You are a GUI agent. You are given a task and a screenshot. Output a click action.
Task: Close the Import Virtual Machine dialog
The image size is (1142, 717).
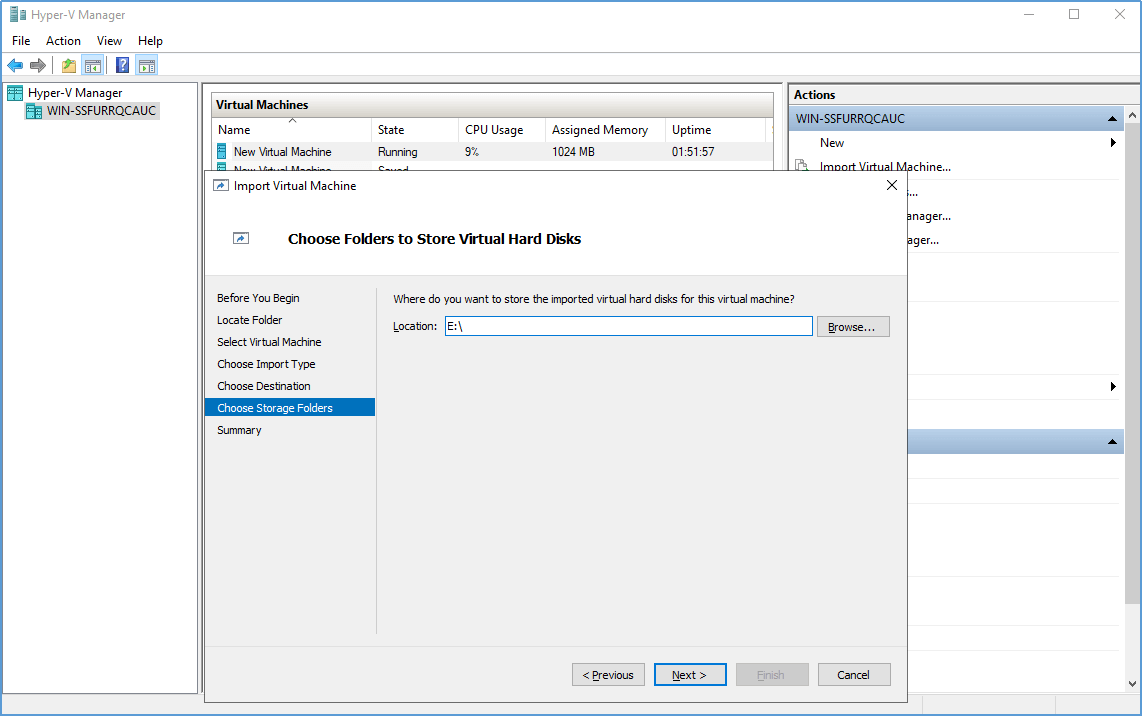(x=892, y=185)
